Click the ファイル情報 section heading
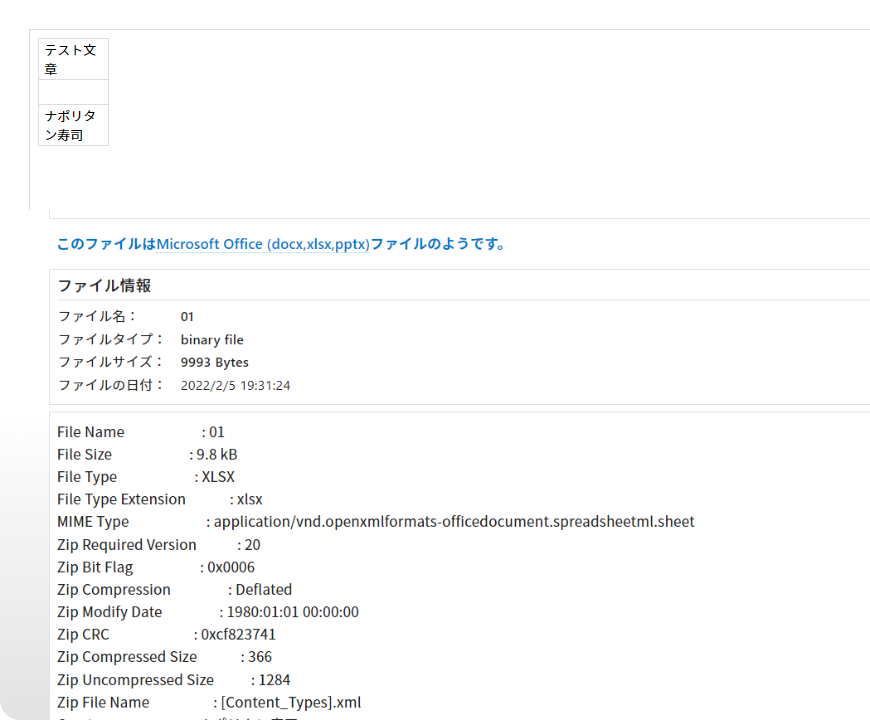This screenshot has width=870, height=720. click(x=104, y=286)
